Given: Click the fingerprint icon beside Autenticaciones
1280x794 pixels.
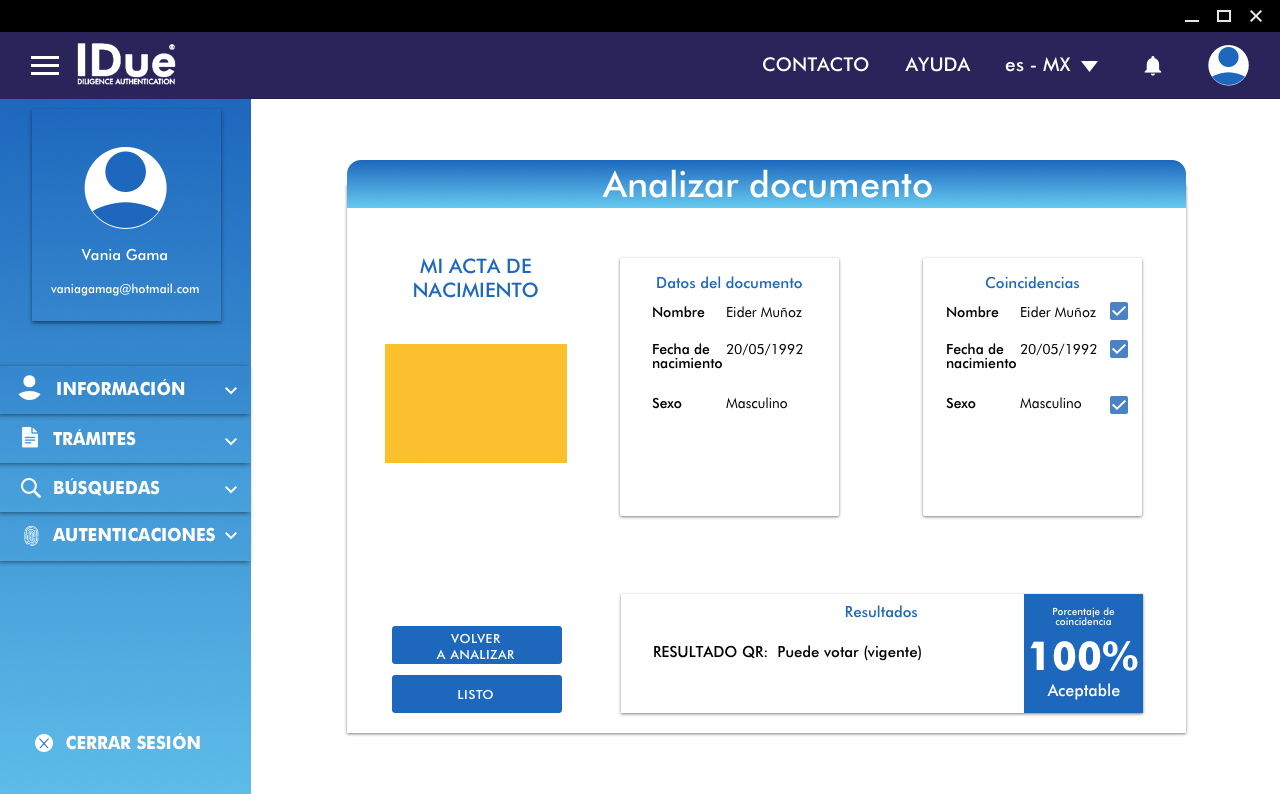Looking at the screenshot, I should tap(31, 536).
